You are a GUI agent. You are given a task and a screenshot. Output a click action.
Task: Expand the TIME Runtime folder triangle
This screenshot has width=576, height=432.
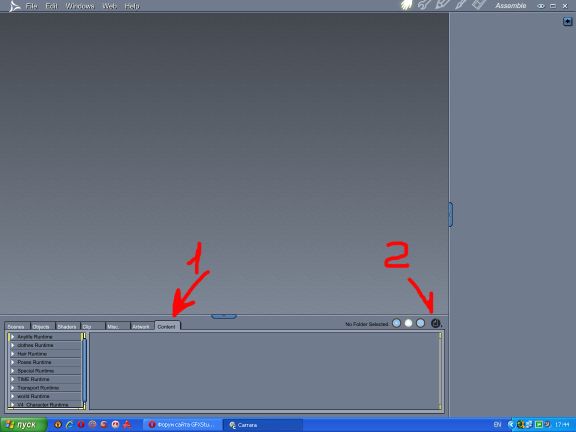pos(13,379)
